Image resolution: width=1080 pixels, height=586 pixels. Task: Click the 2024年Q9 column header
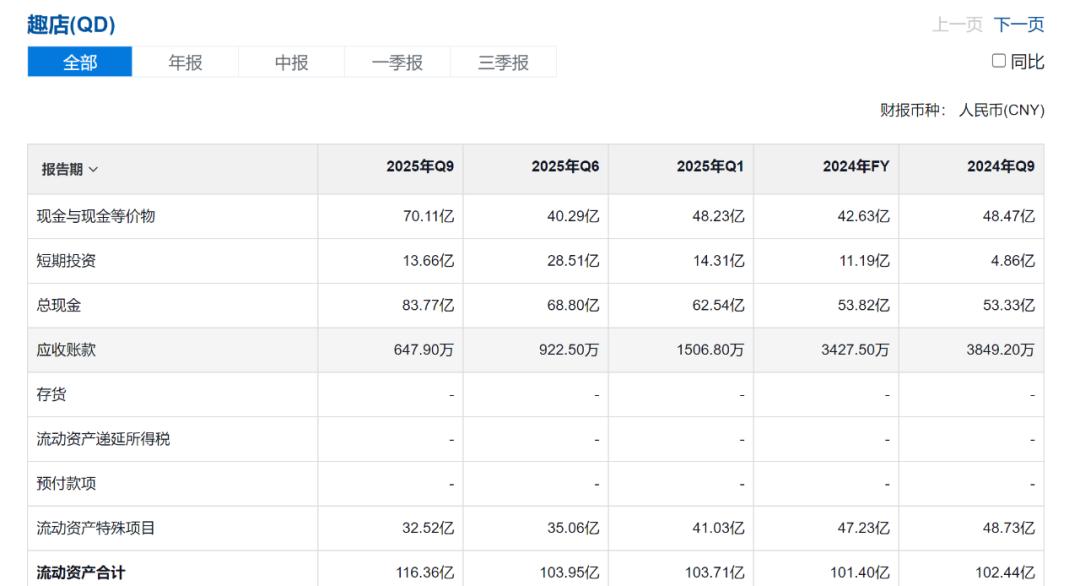point(1000,168)
